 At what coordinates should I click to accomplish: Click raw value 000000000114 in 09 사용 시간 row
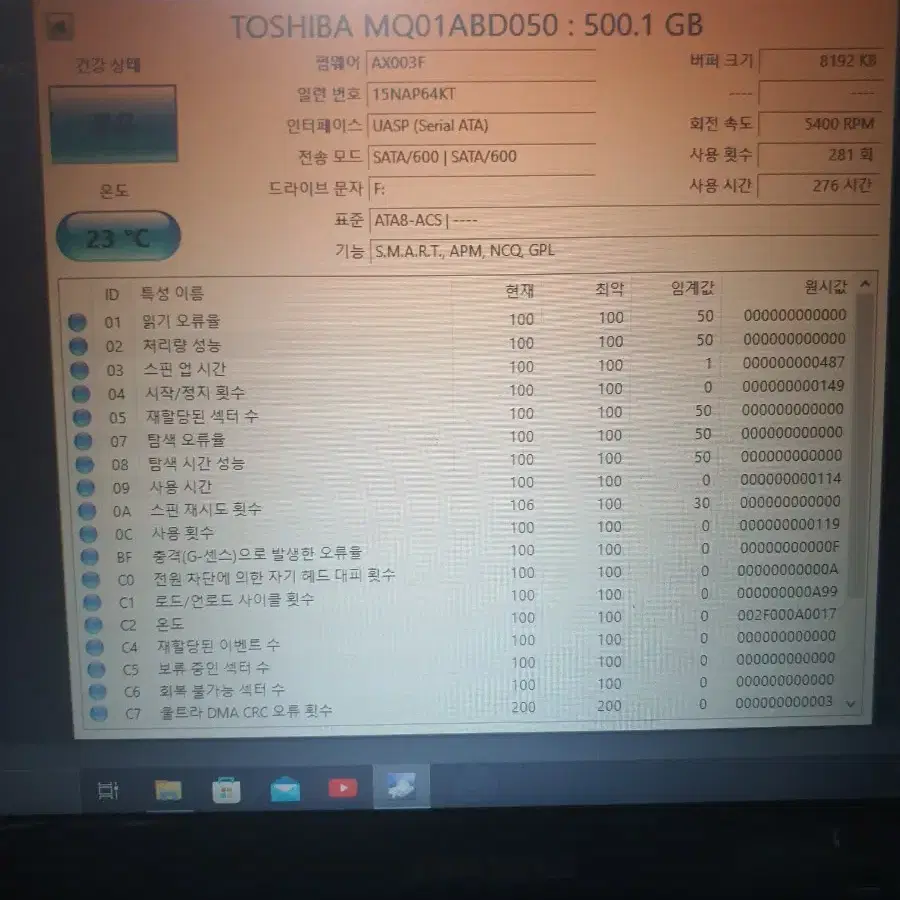[790, 479]
